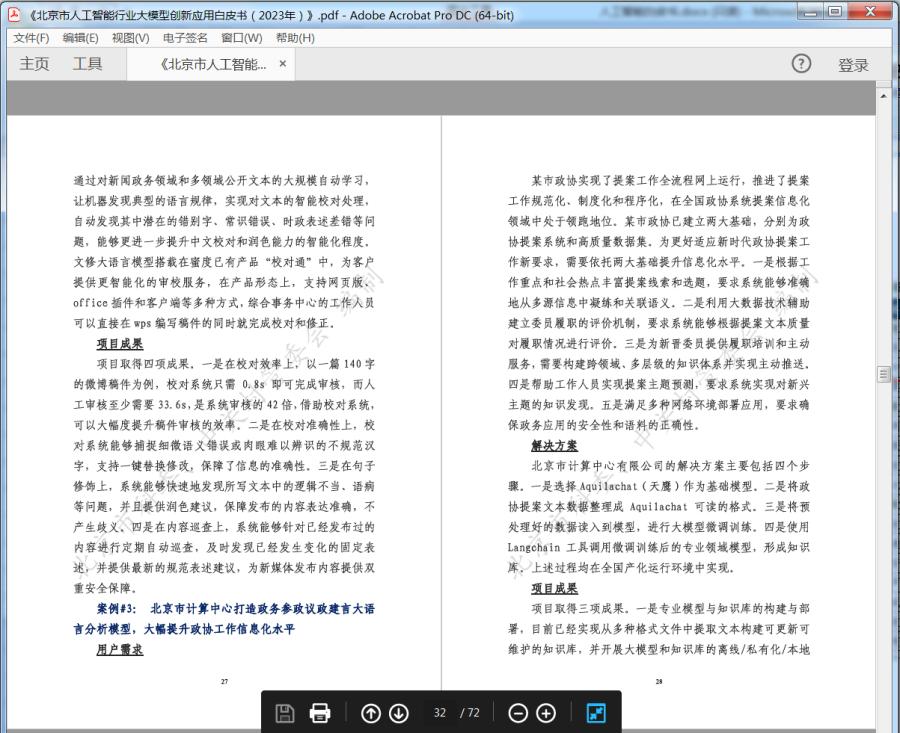The height and width of the screenshot is (733, 900).
Task: Switch to the 主页 tab
Action: coord(34,64)
